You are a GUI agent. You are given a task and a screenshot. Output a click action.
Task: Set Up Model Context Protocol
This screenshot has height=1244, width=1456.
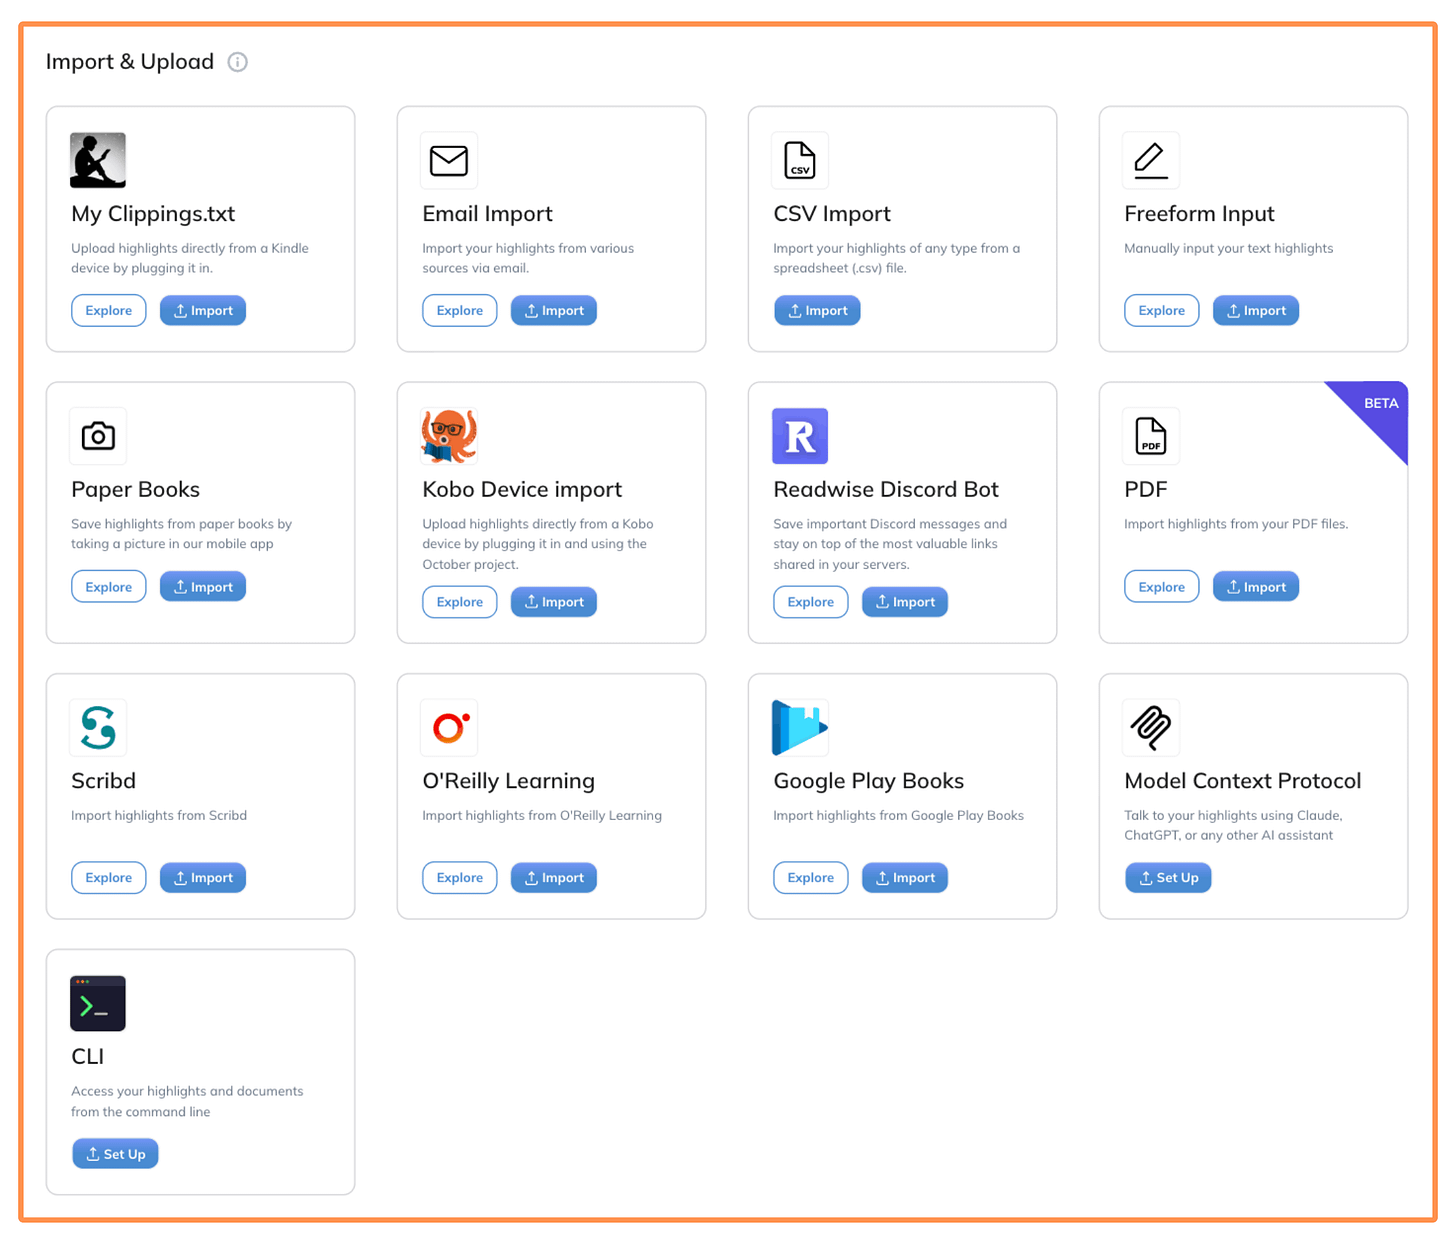[1168, 878]
